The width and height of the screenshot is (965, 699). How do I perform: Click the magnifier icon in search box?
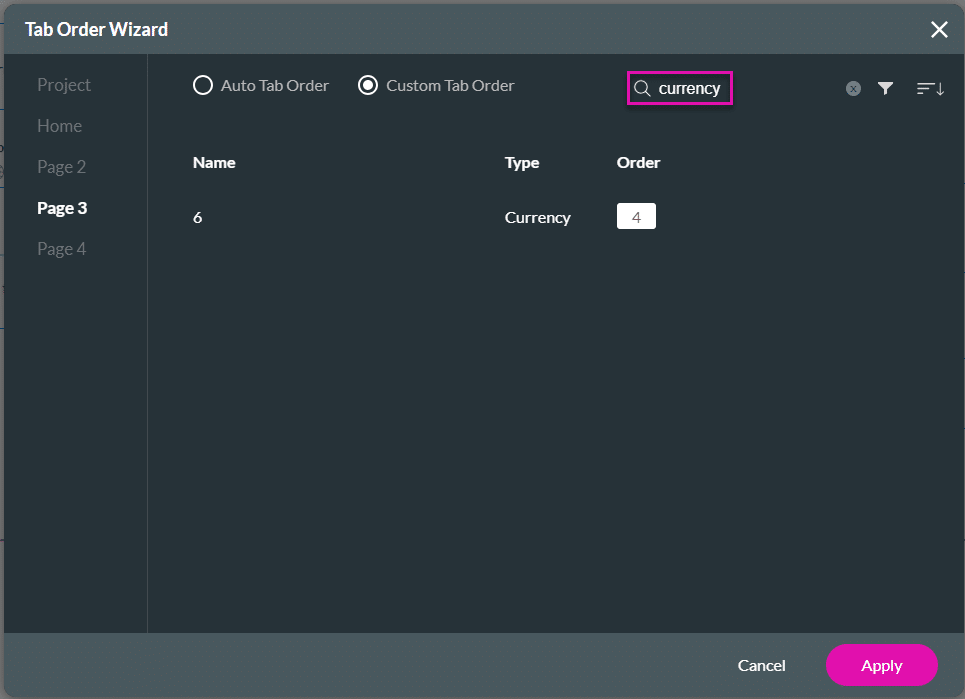tap(642, 88)
